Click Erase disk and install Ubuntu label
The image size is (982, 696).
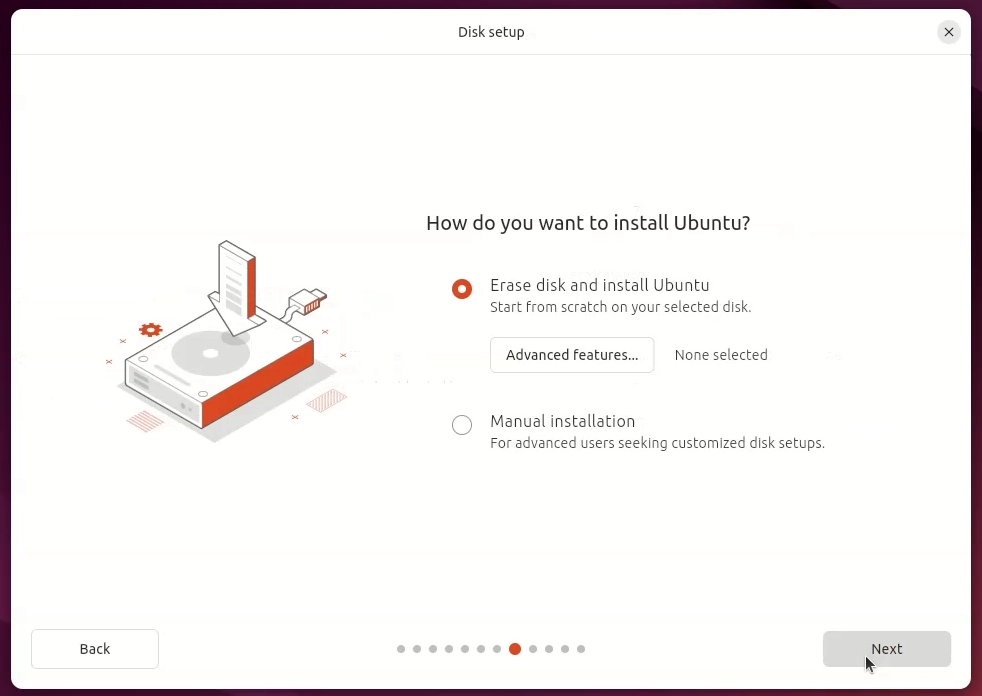click(599, 285)
